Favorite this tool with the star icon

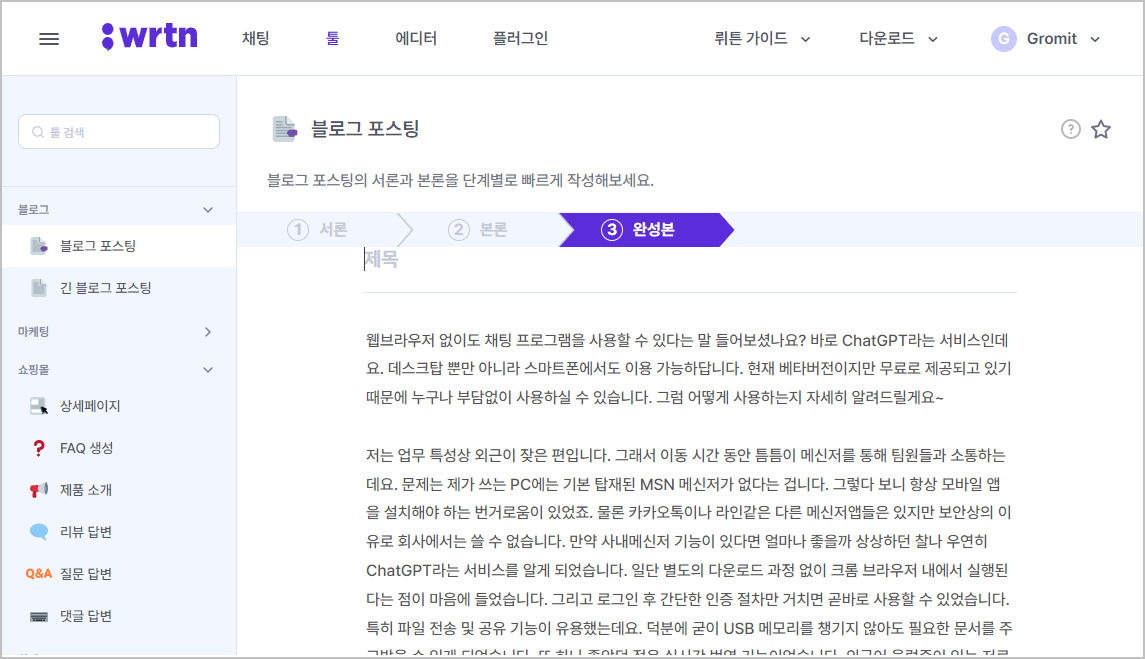[x=1101, y=129]
